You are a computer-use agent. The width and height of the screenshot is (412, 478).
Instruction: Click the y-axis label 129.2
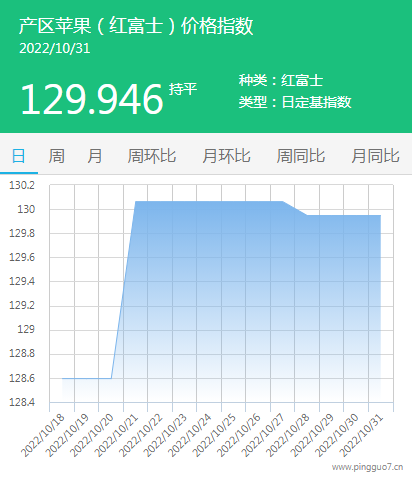[22, 305]
